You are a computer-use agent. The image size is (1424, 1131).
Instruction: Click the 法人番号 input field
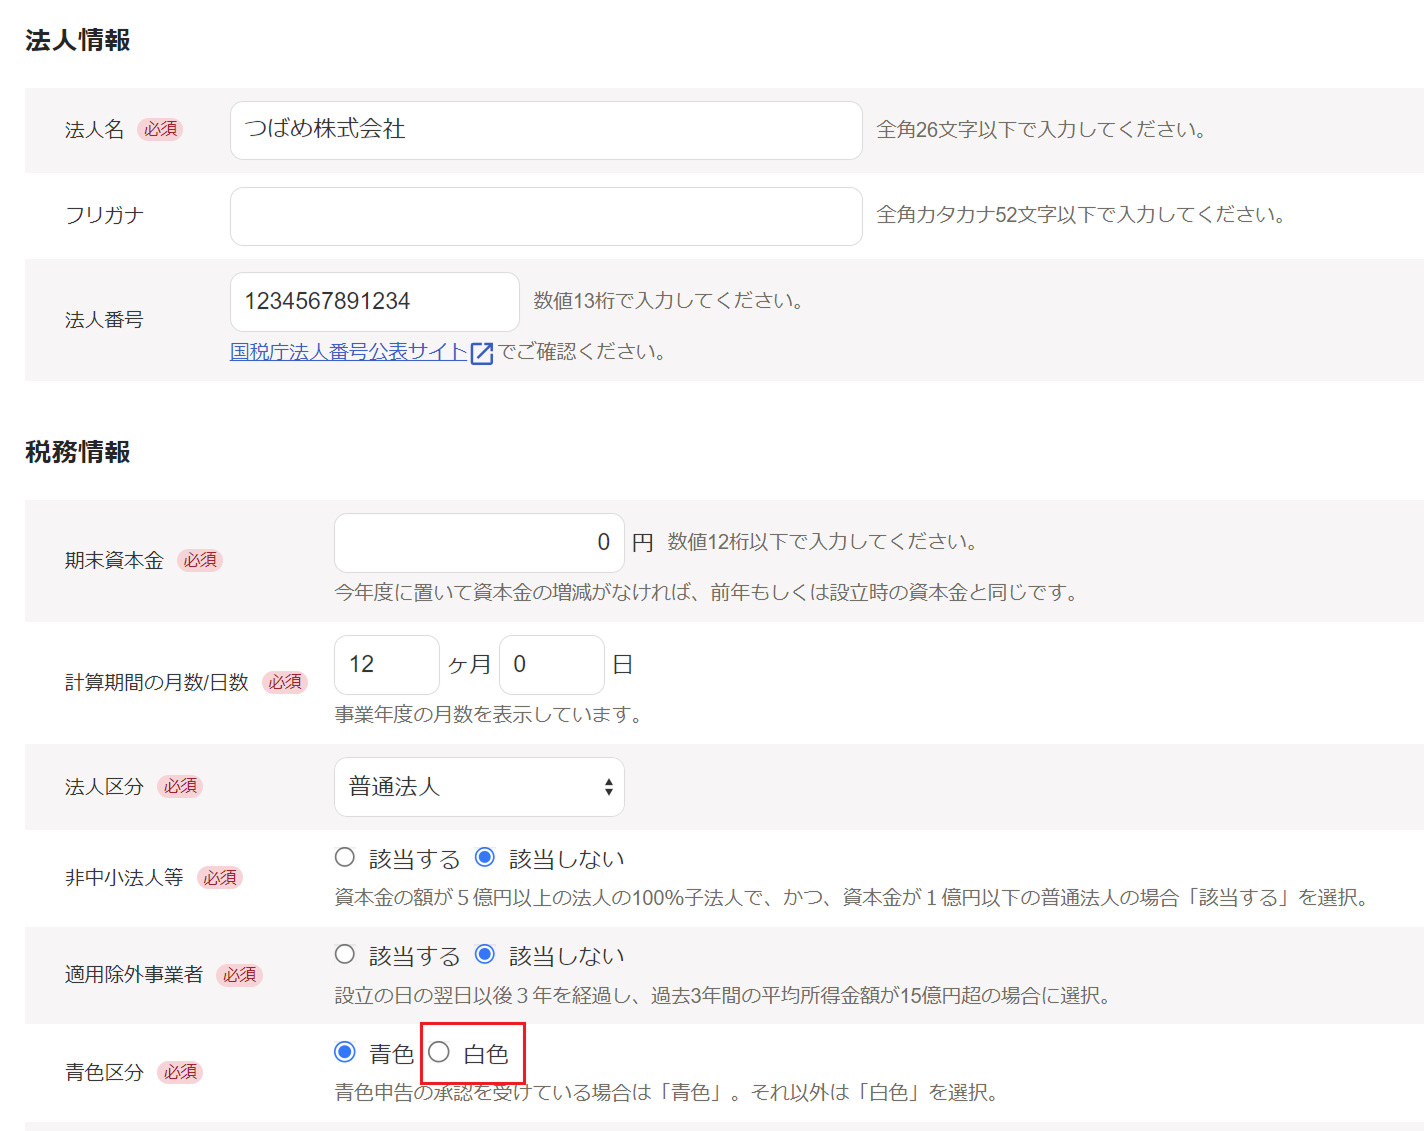pyautogui.click(x=375, y=302)
